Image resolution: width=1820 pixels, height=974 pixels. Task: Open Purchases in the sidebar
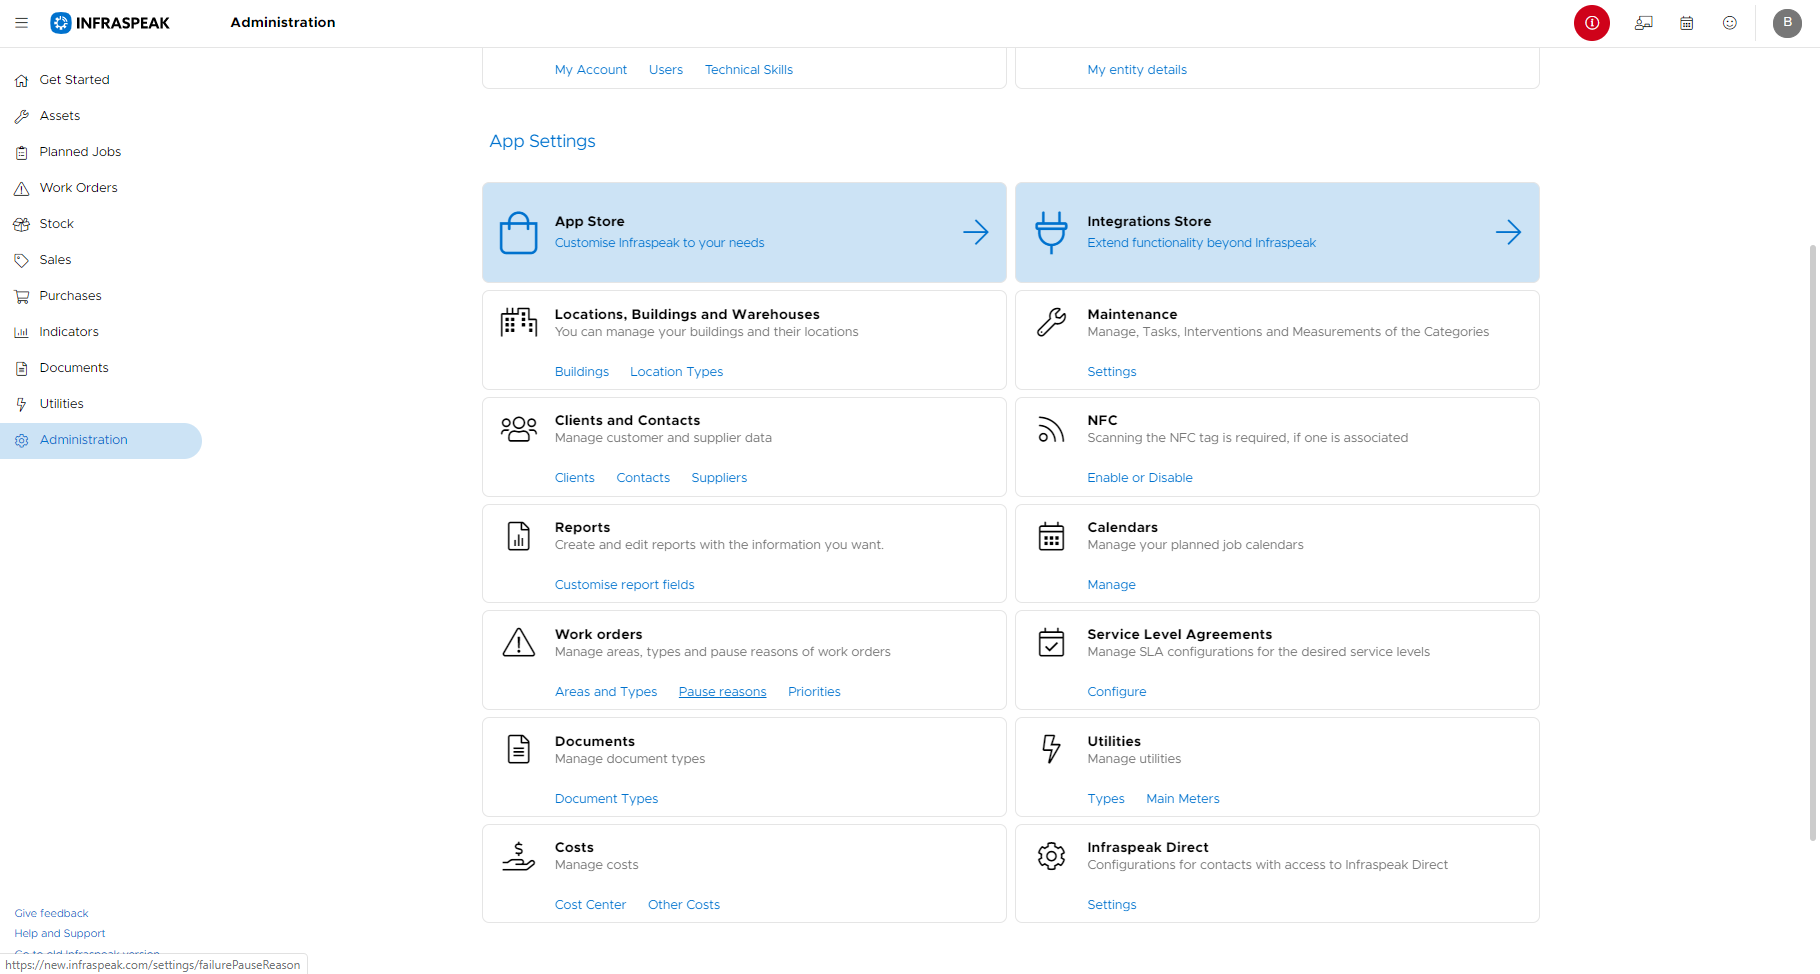101,296
